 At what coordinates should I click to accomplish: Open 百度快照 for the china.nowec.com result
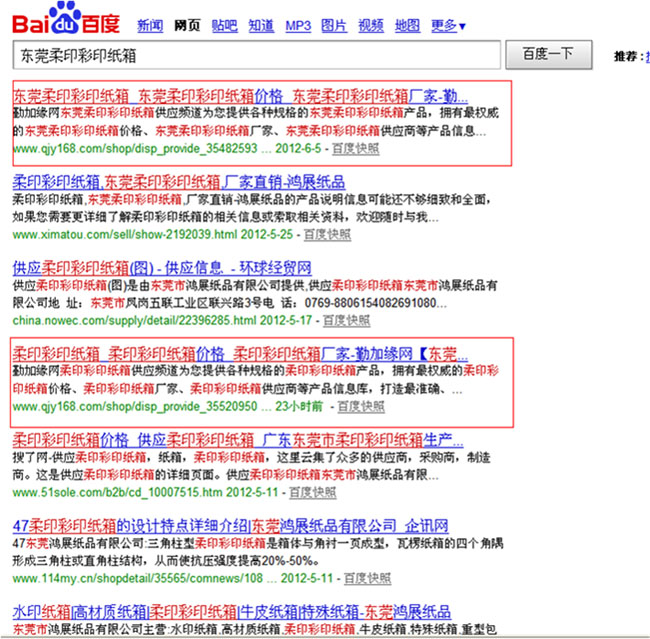pyautogui.click(x=347, y=321)
